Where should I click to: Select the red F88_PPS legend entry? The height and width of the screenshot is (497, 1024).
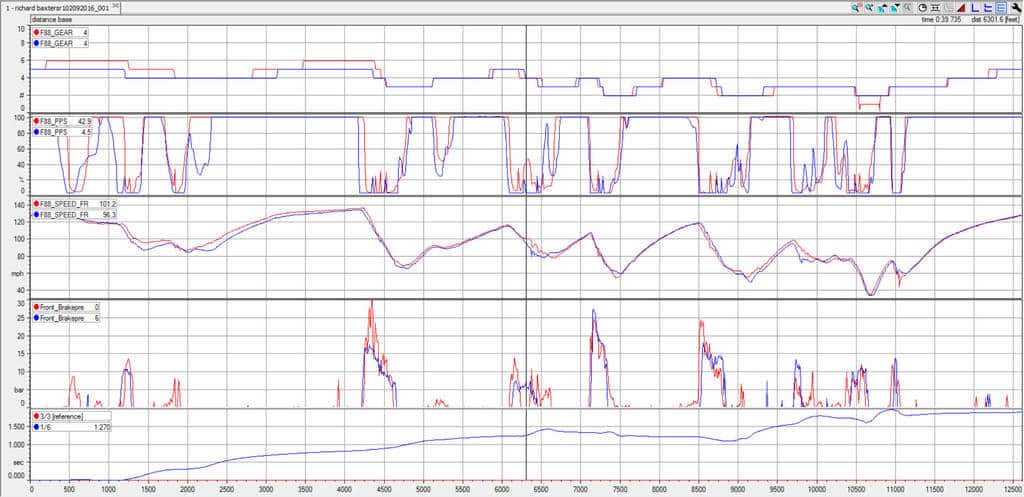coord(63,121)
